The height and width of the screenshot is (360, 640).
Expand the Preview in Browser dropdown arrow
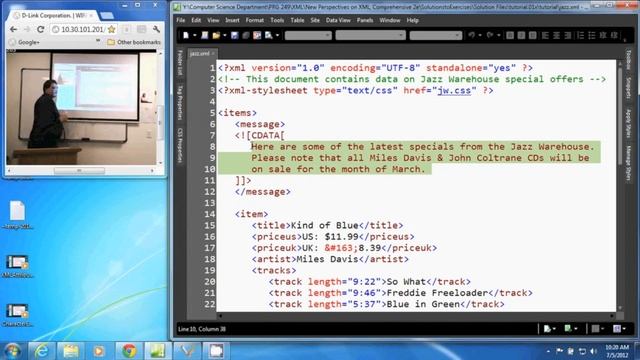tap(277, 36)
